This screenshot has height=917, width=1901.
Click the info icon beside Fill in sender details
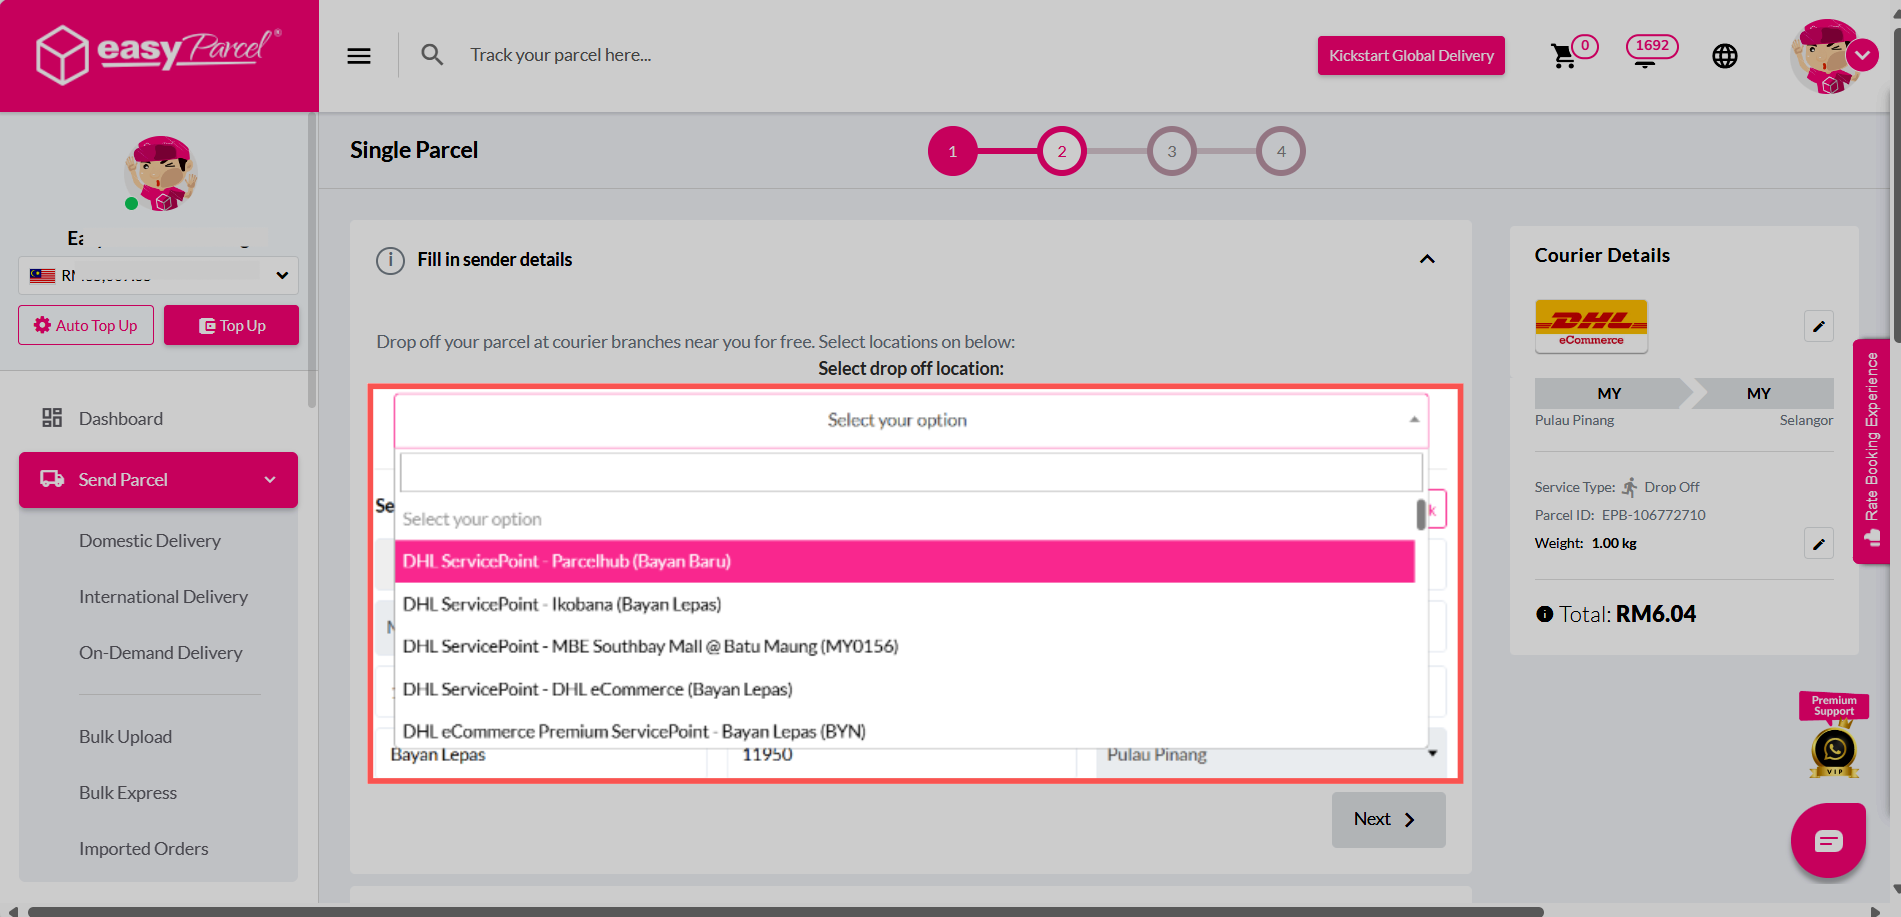(x=390, y=260)
